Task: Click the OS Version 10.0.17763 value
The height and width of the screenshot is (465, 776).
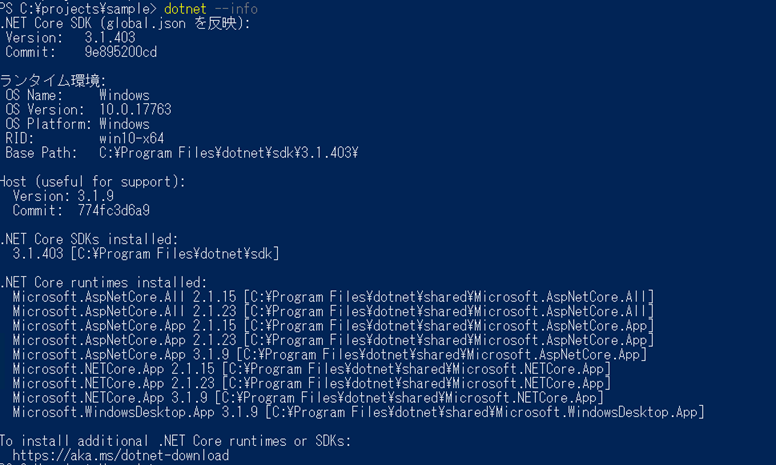Action: coord(135,109)
